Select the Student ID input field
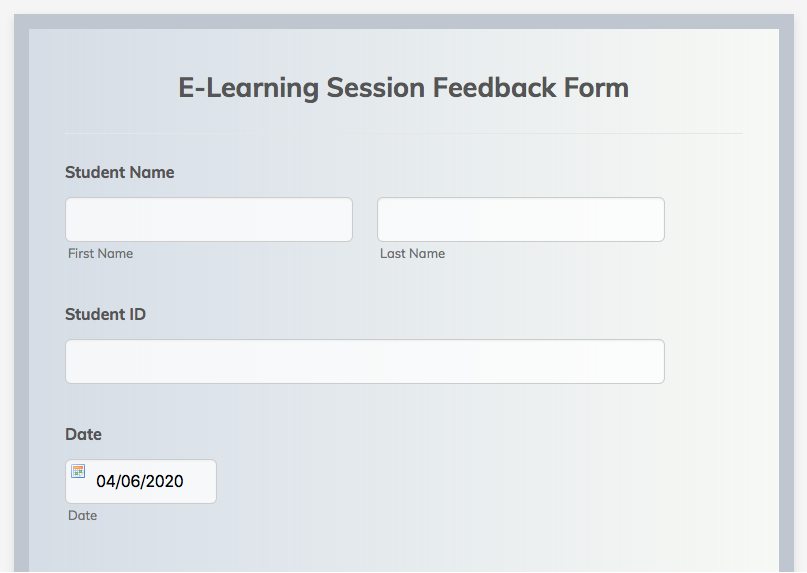The image size is (807, 573). click(x=364, y=361)
